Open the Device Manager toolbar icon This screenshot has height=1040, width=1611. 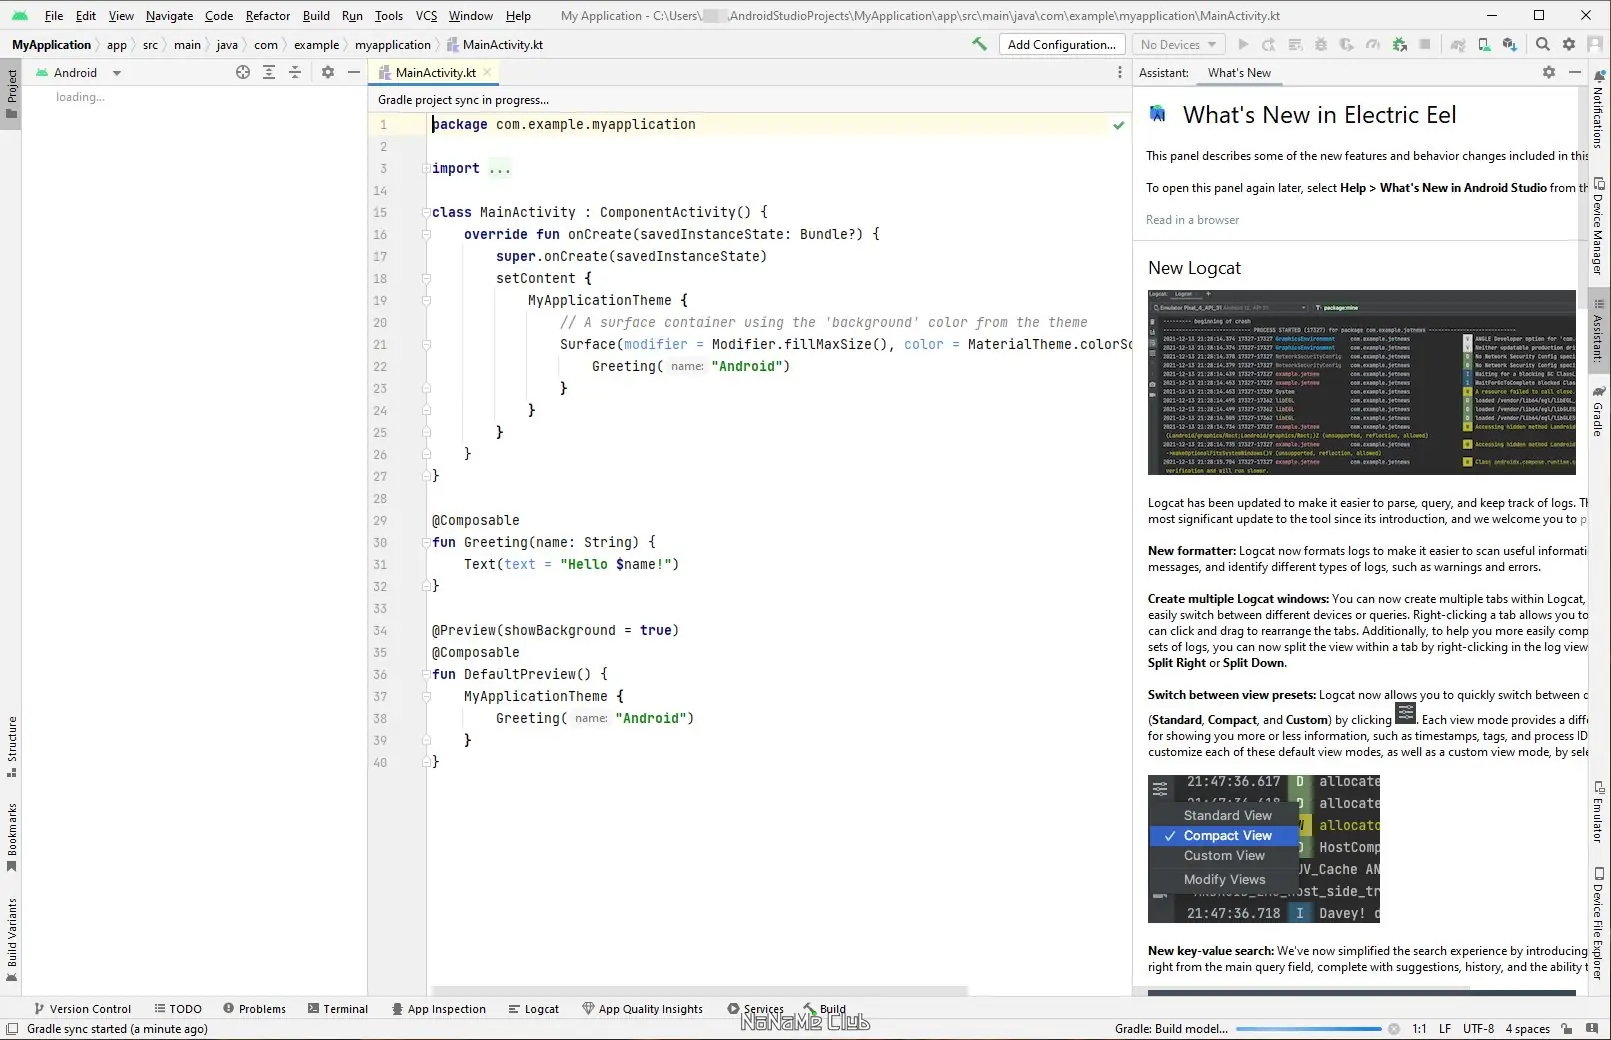click(1484, 44)
